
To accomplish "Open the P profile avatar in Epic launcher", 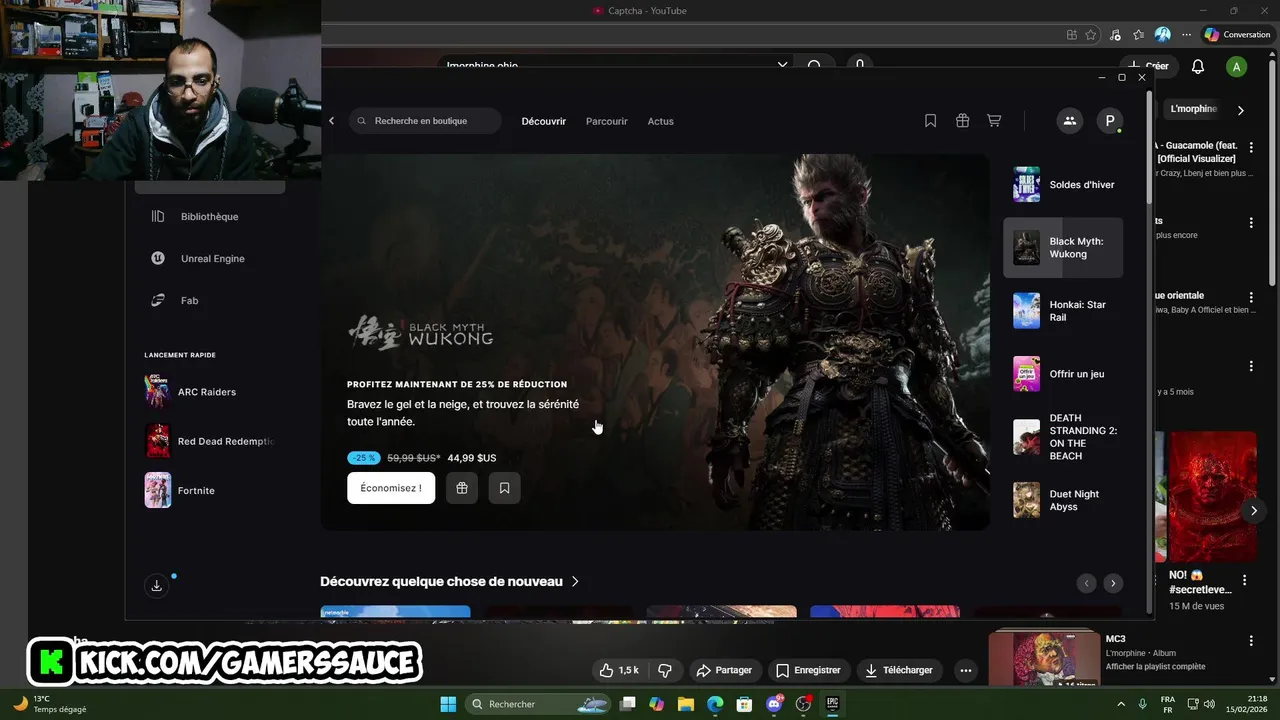I will click(x=1109, y=121).
